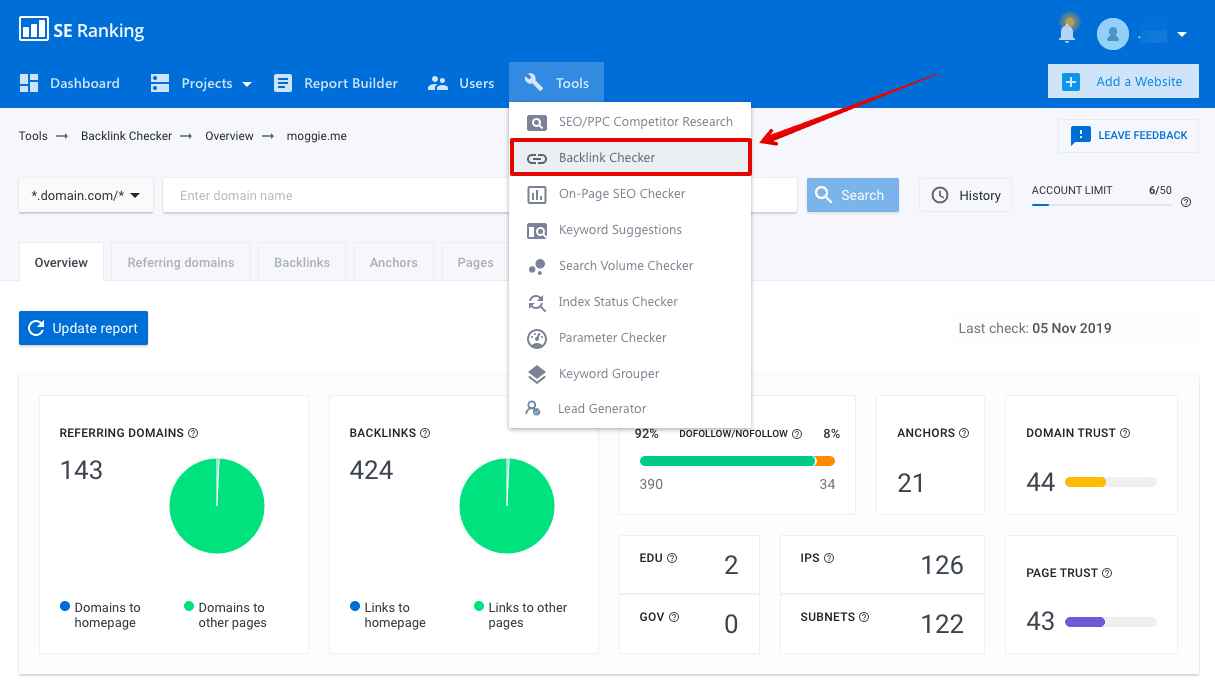Viewport: 1215px width, 686px height.
Task: Click the IPS help icon
Action: pyautogui.click(x=829, y=558)
